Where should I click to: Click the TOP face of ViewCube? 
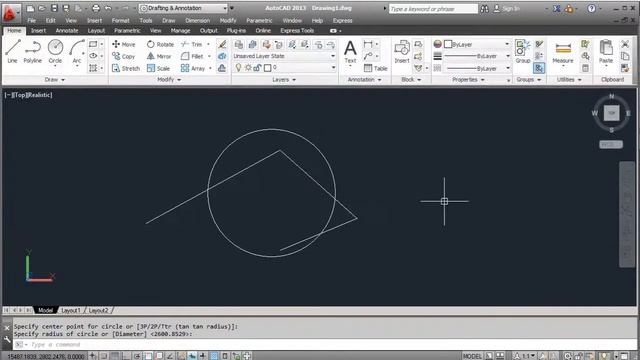pyautogui.click(x=611, y=113)
